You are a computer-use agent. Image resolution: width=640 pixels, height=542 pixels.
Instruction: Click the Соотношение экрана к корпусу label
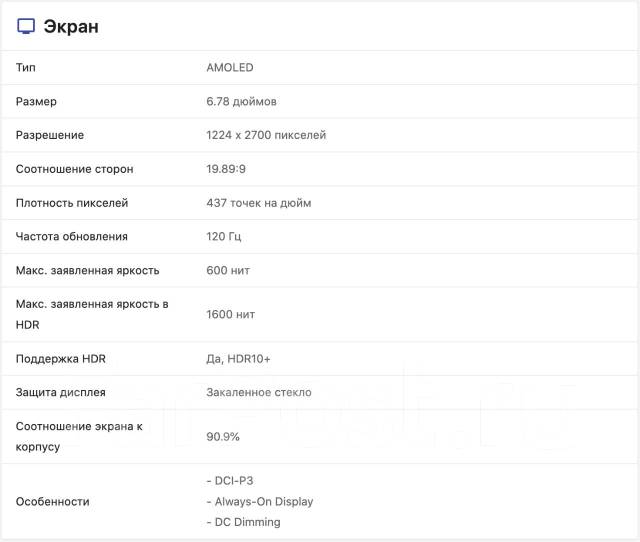pos(79,436)
